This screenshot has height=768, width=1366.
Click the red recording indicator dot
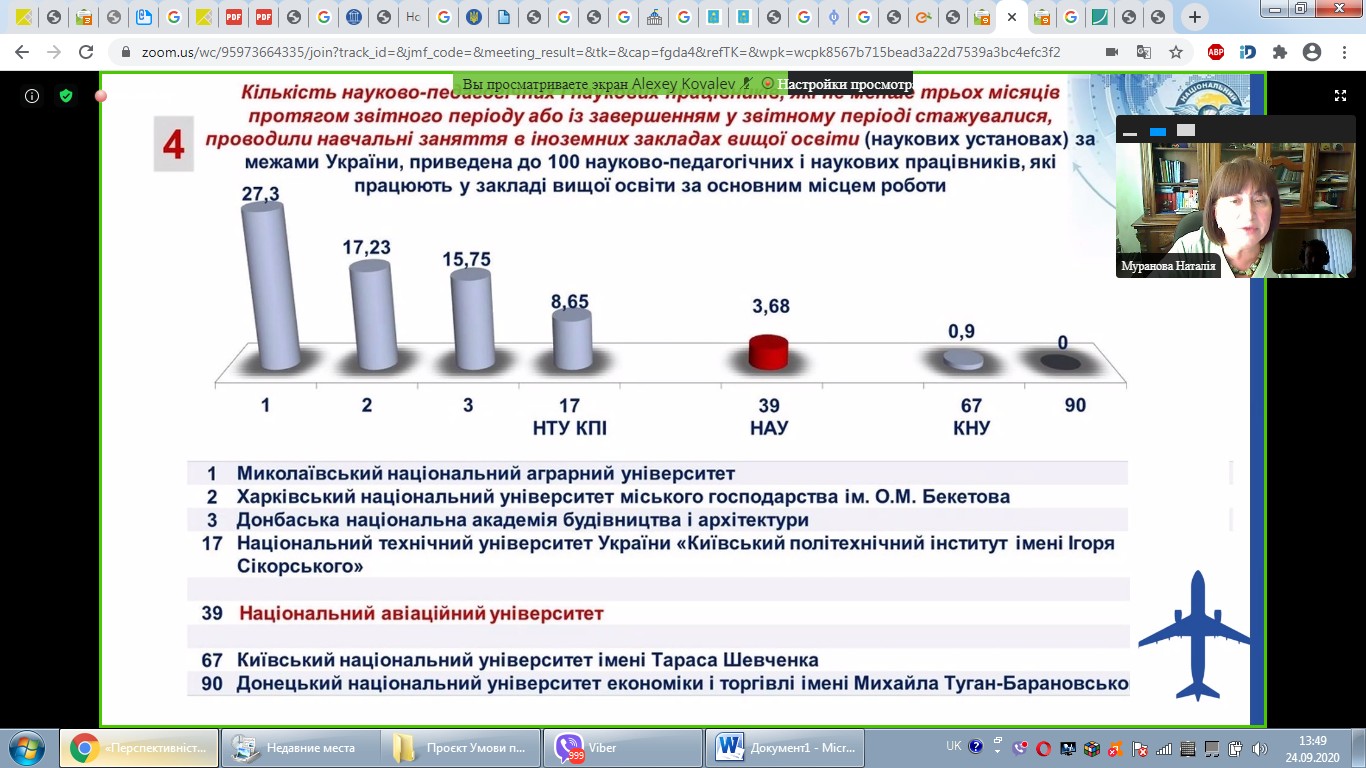pyautogui.click(x=100, y=96)
